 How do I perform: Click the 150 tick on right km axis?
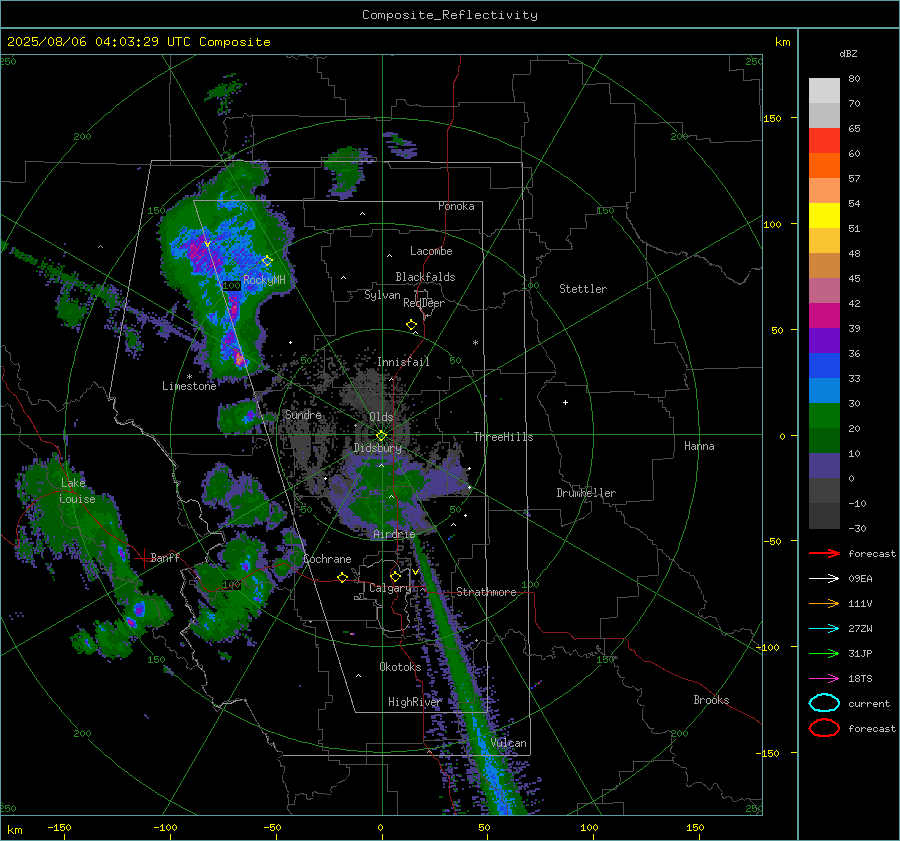click(x=772, y=118)
